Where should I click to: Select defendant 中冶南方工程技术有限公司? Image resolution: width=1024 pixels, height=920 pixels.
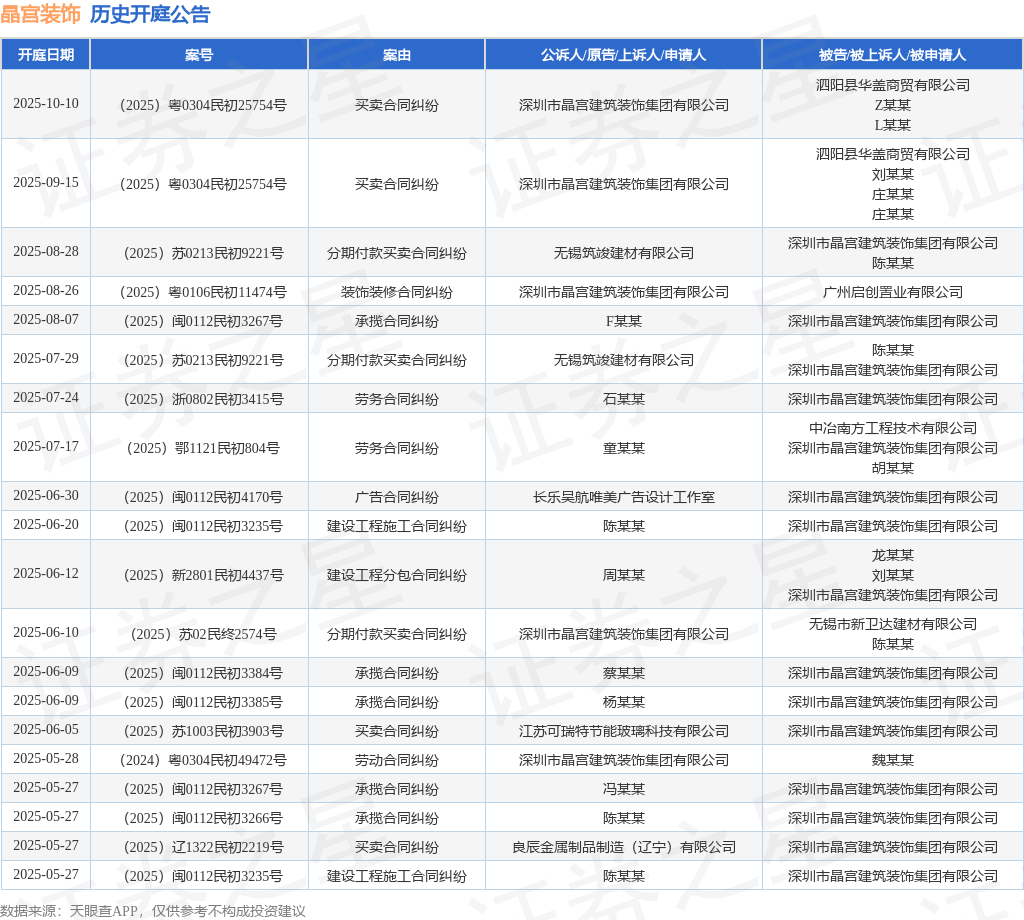(892, 428)
